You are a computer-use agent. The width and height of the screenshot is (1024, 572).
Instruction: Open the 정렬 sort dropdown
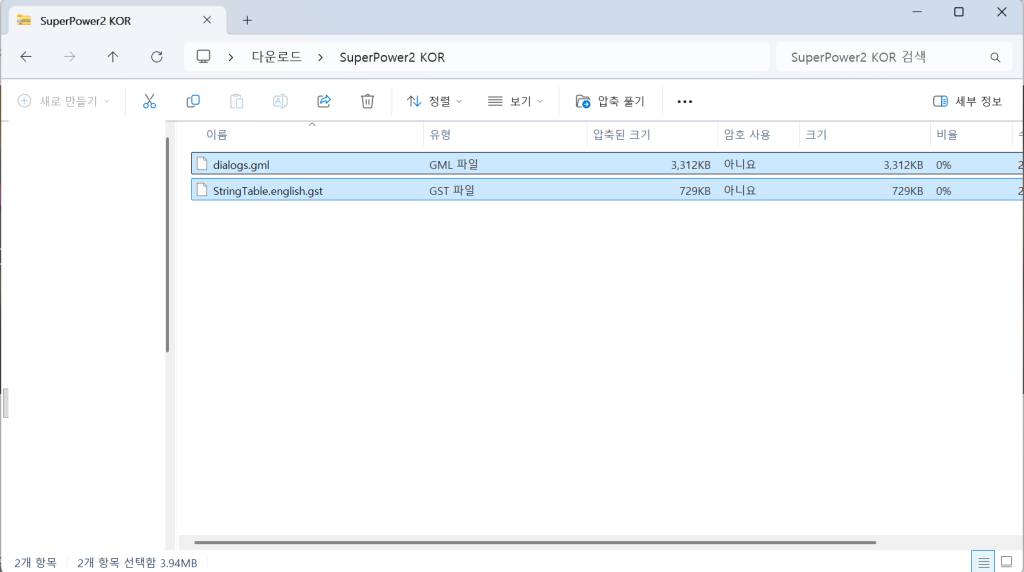pos(434,101)
